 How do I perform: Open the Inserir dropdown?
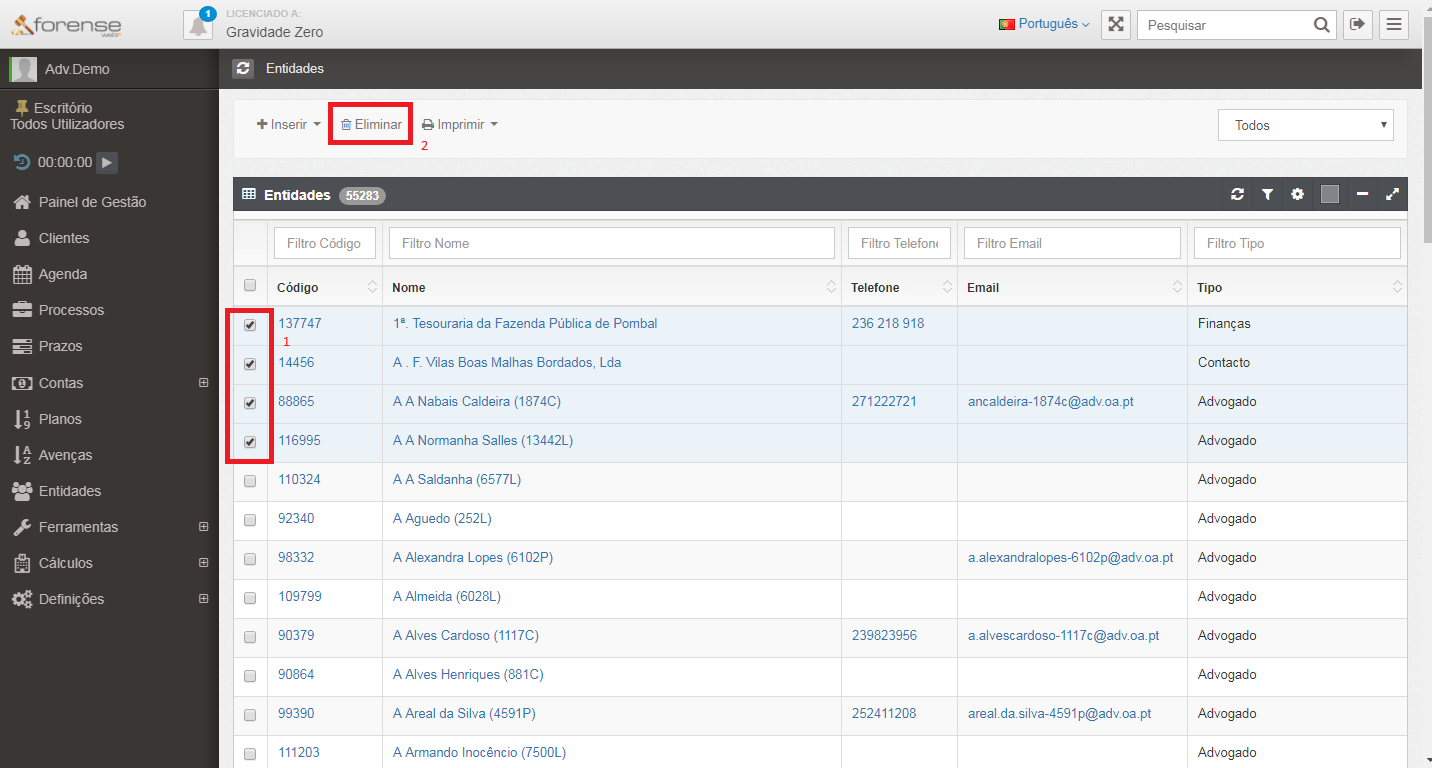click(289, 125)
